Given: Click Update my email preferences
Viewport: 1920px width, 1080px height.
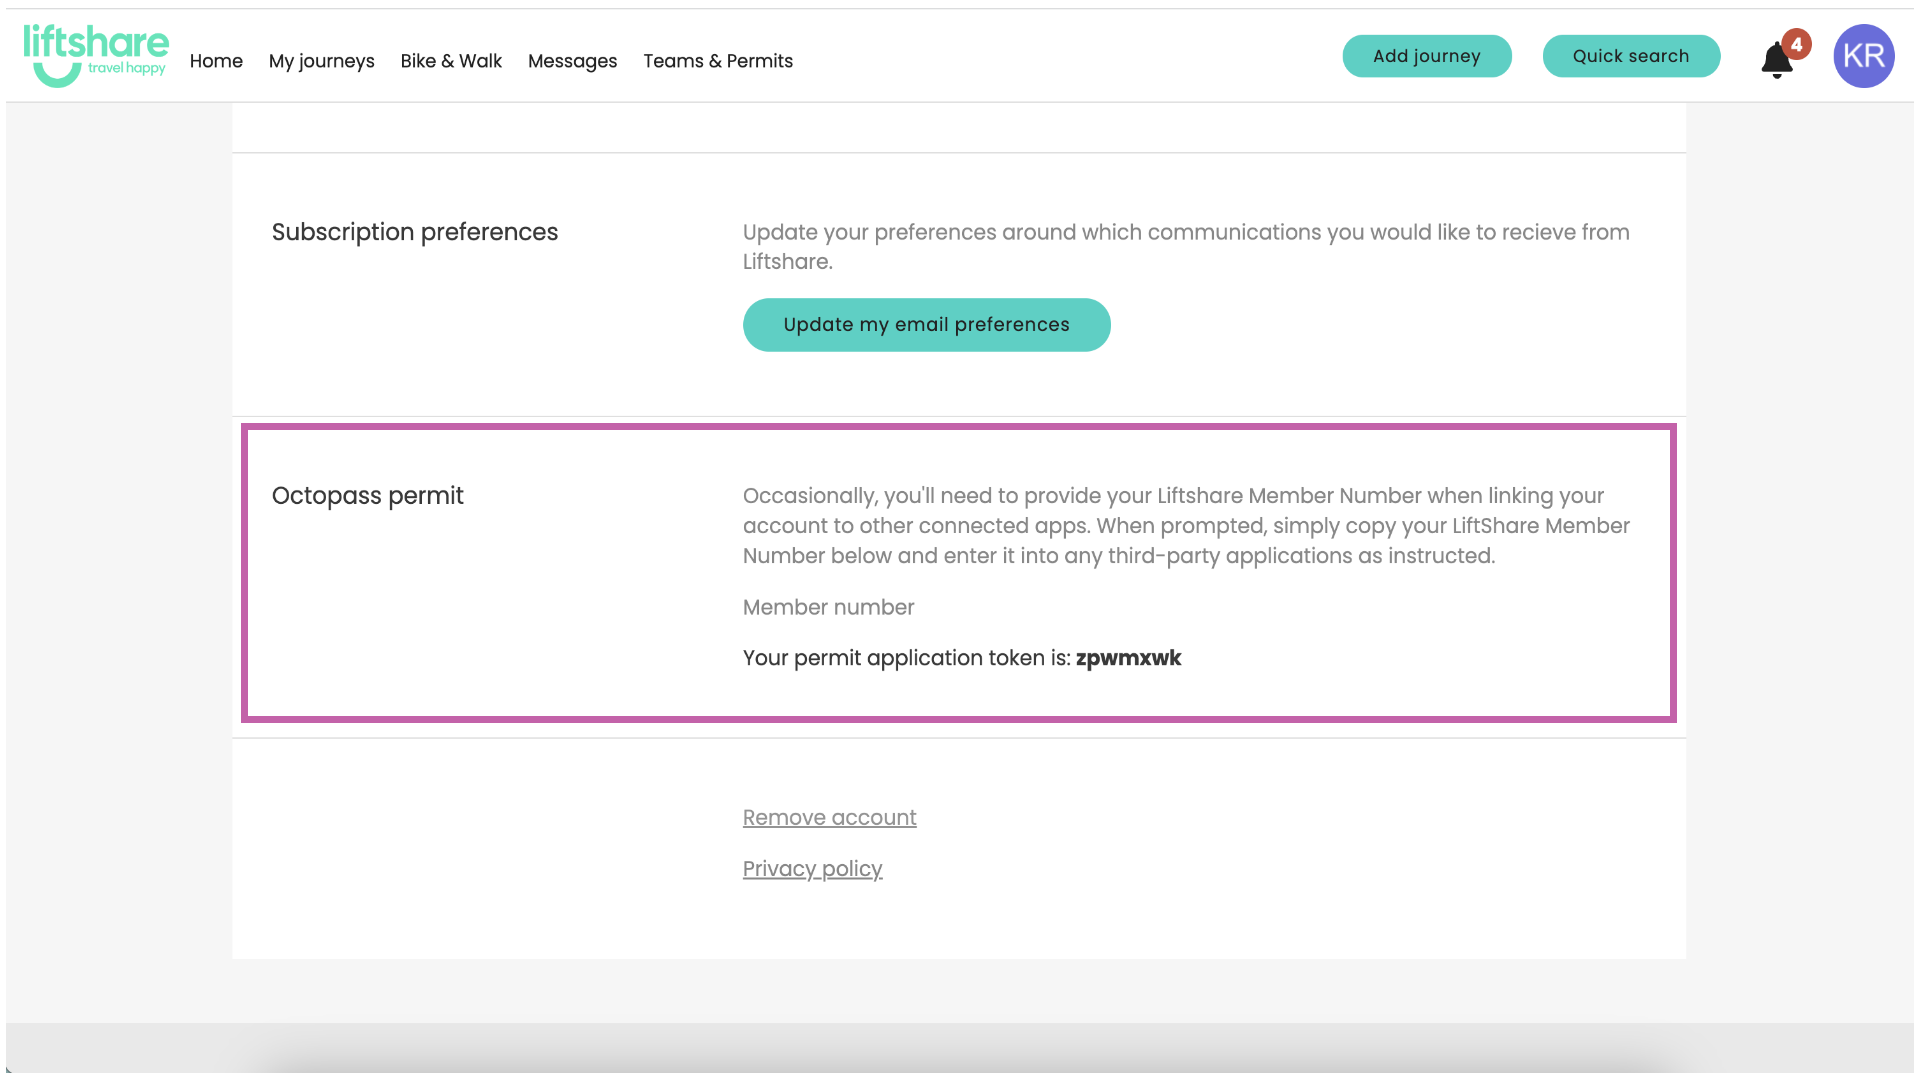Looking at the screenshot, I should tap(926, 324).
